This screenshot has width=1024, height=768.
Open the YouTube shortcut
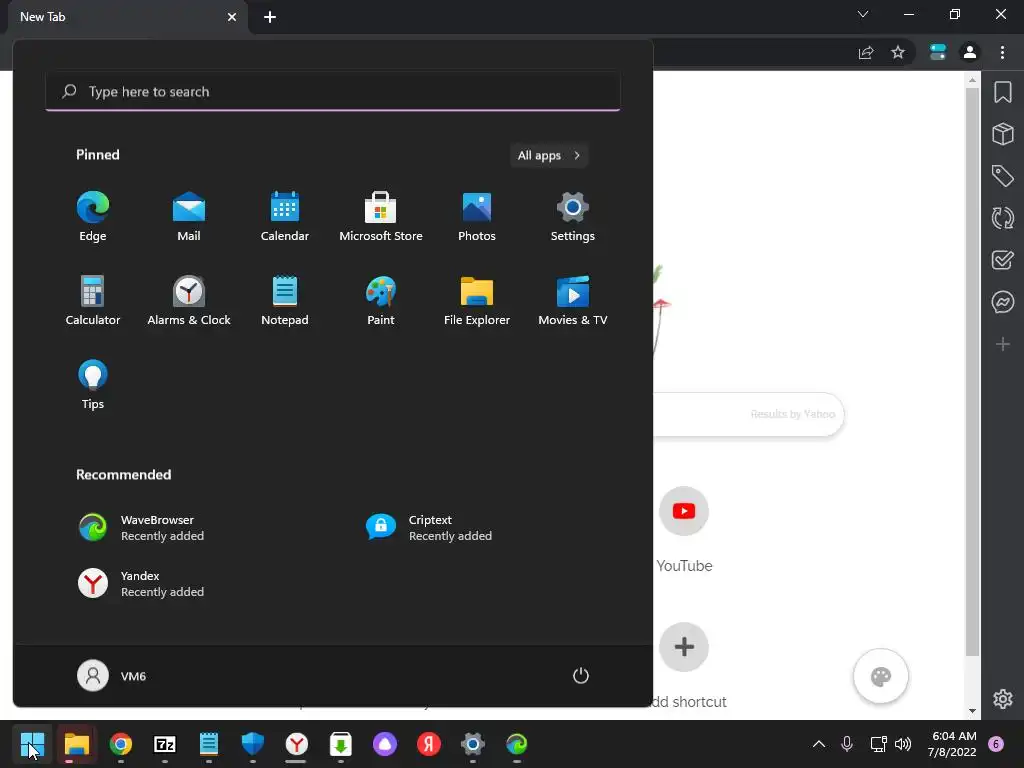684,530
